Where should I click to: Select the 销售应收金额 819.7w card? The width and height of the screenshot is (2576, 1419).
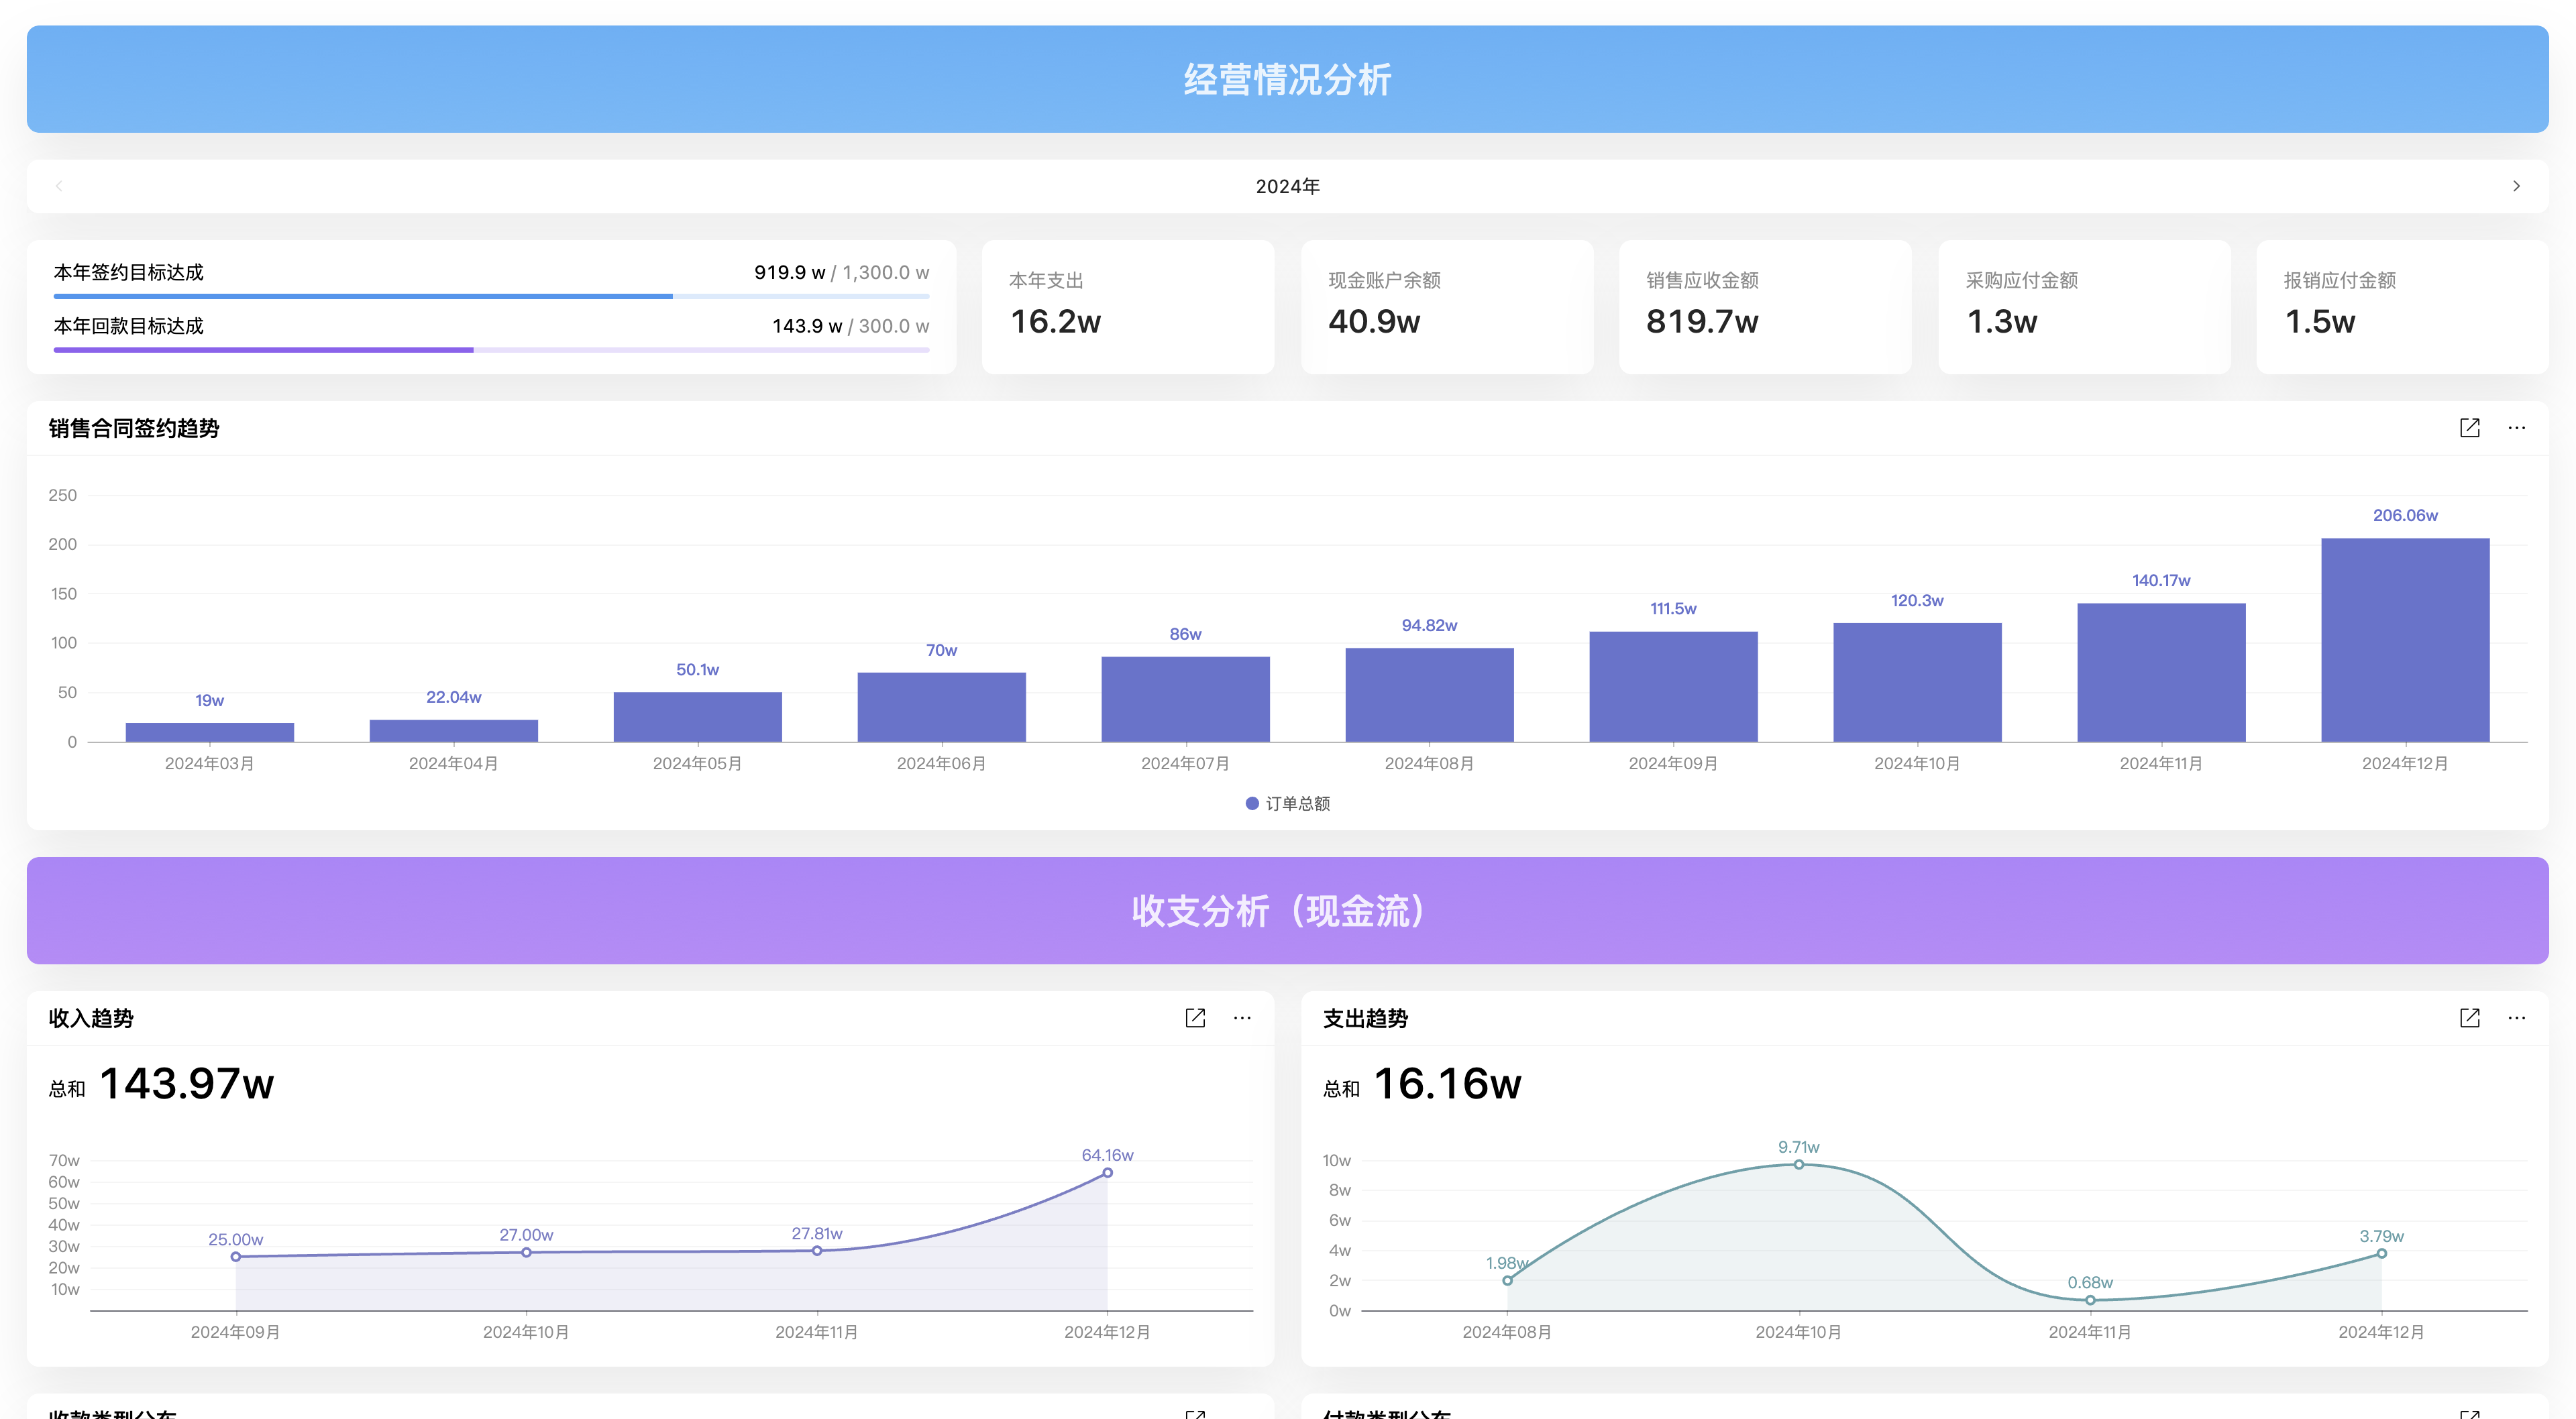(x=1764, y=307)
